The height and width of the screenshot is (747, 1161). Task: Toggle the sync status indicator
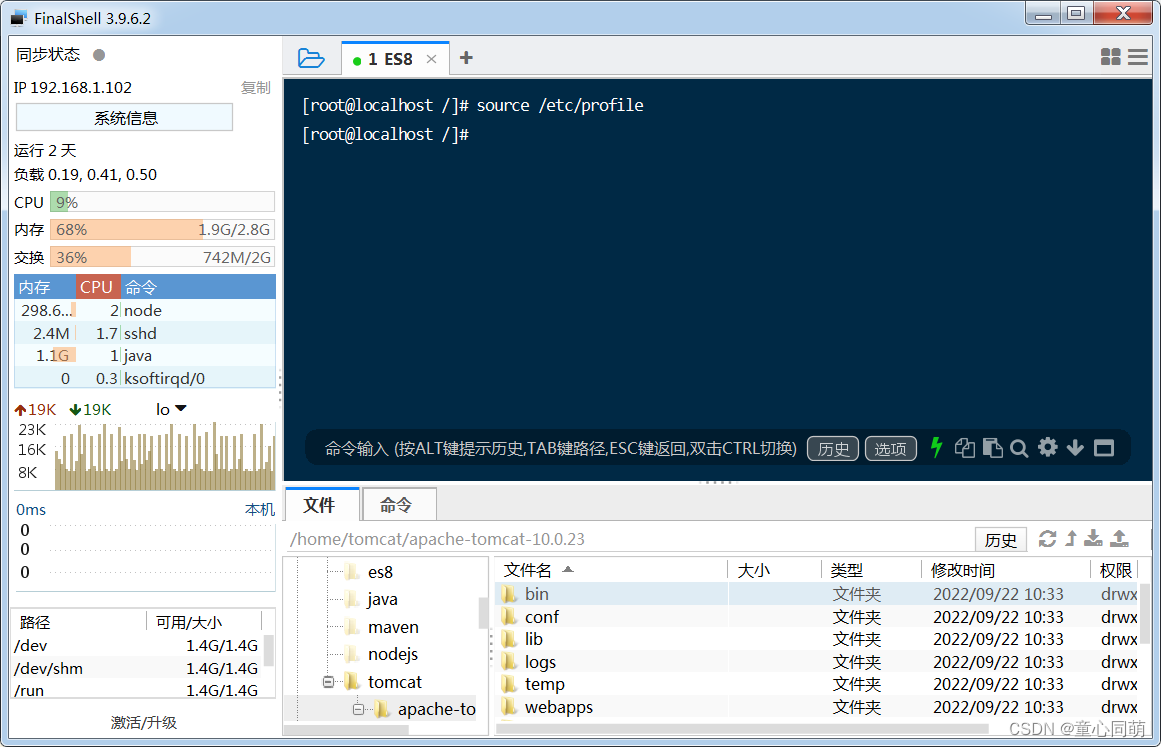click(x=99, y=55)
